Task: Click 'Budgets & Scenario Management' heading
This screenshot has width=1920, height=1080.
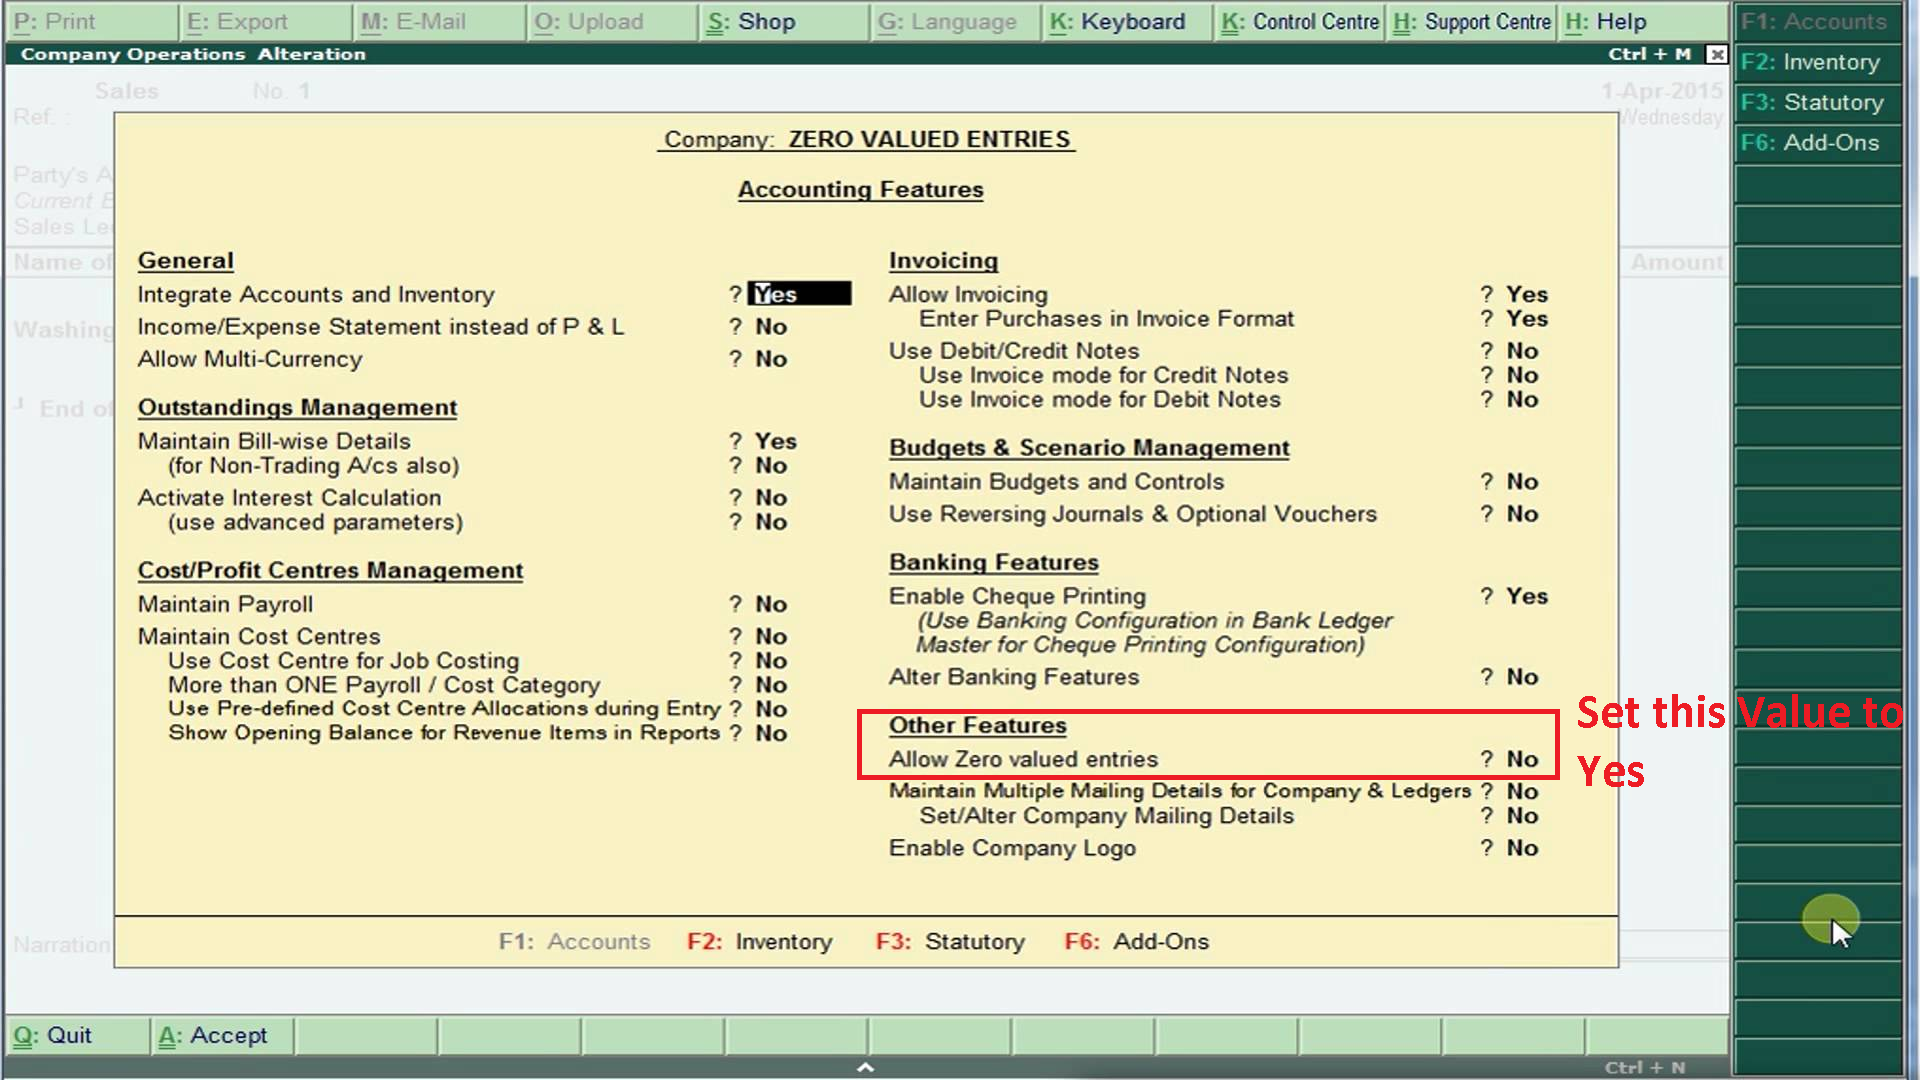Action: click(1089, 448)
